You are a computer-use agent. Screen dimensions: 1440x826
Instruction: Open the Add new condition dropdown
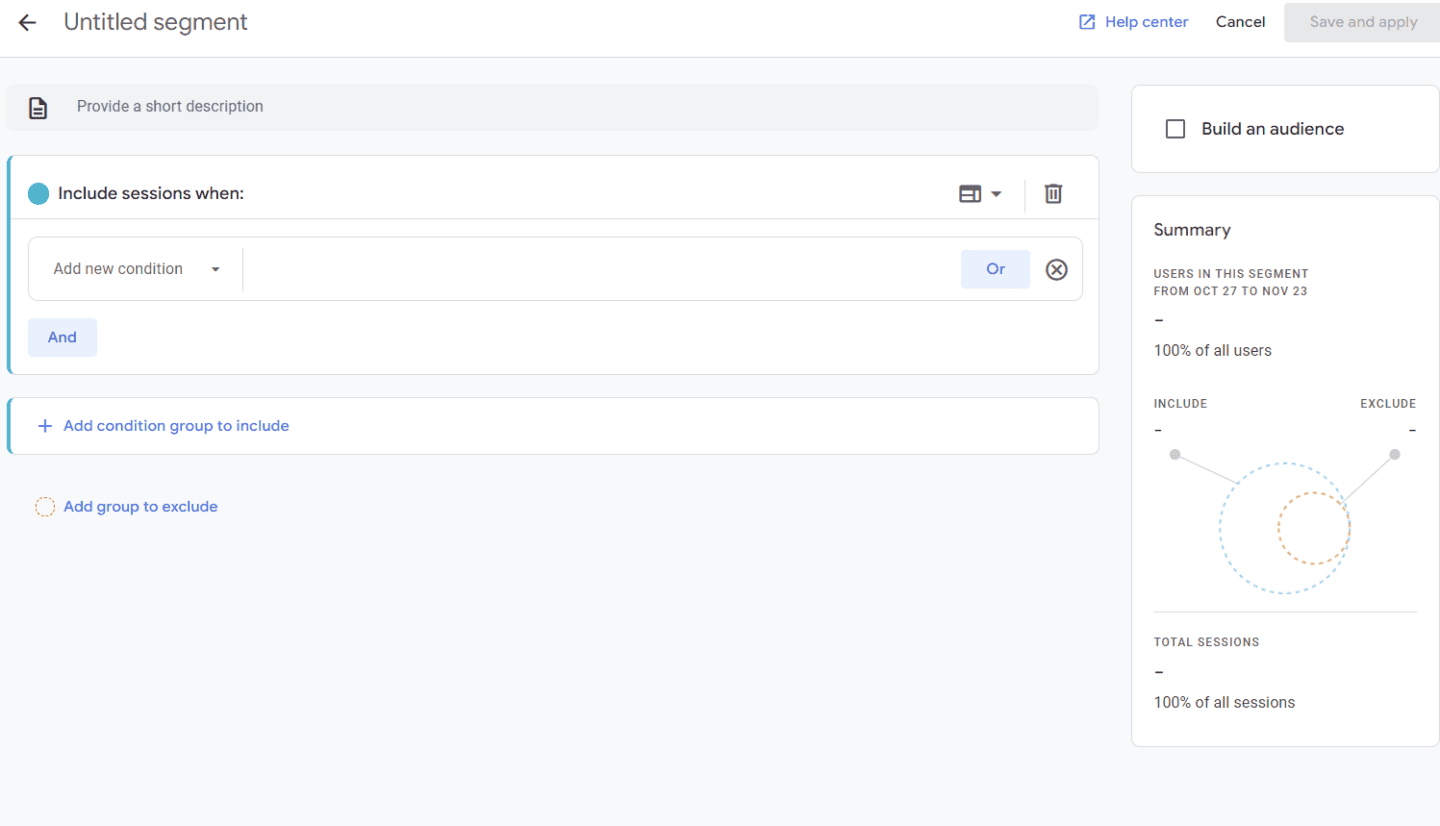point(135,269)
